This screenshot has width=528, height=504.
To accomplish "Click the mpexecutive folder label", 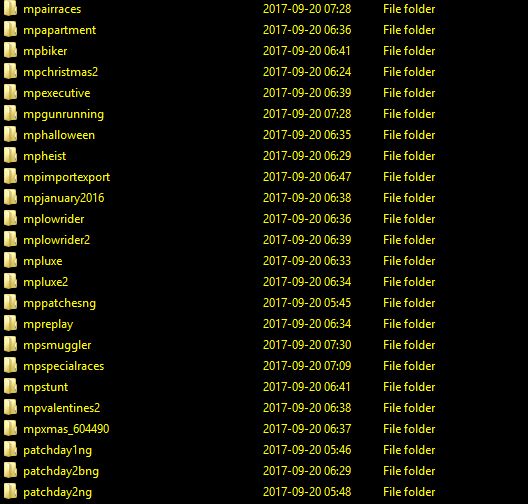I will coord(57,93).
